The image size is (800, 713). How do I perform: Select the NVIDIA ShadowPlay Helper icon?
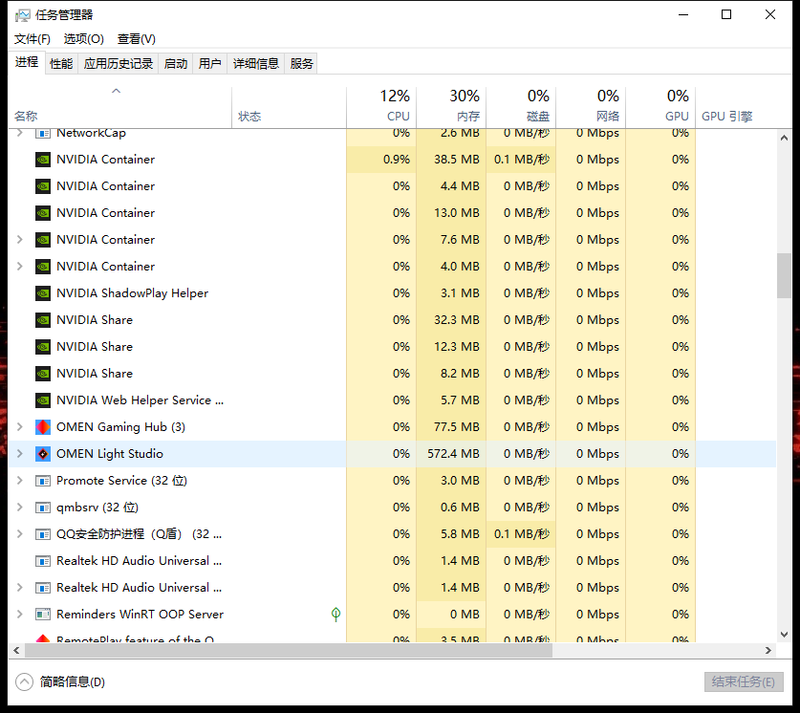(x=43, y=293)
